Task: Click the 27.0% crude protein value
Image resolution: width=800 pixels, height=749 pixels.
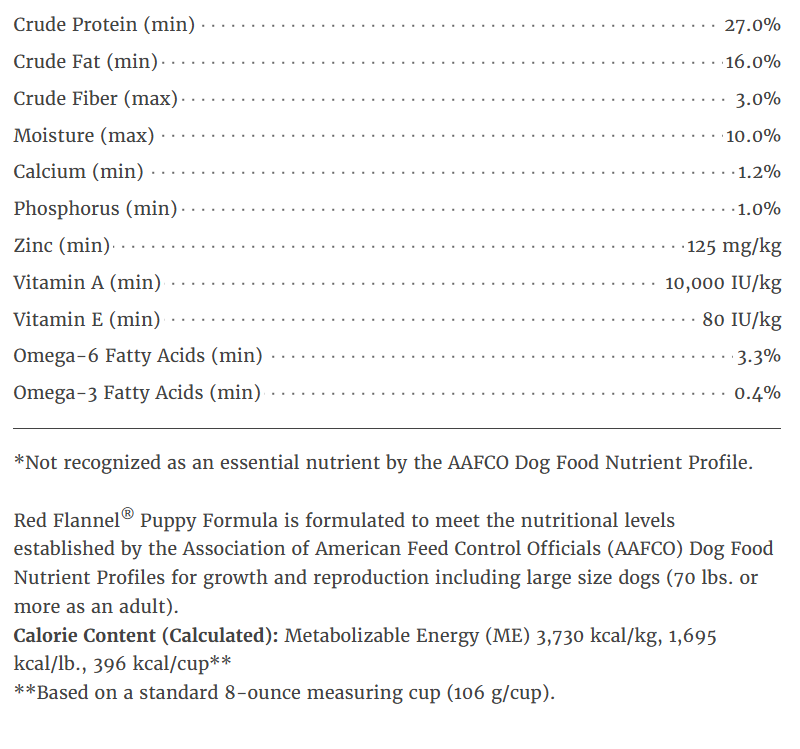Action: point(752,25)
